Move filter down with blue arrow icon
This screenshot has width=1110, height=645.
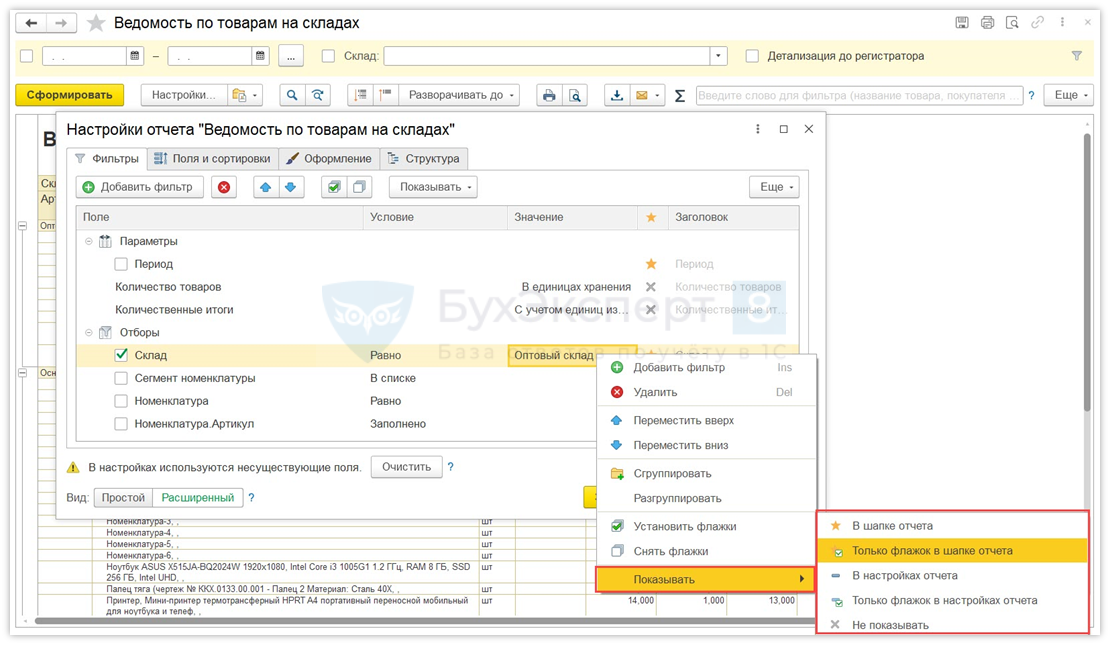[x=291, y=187]
